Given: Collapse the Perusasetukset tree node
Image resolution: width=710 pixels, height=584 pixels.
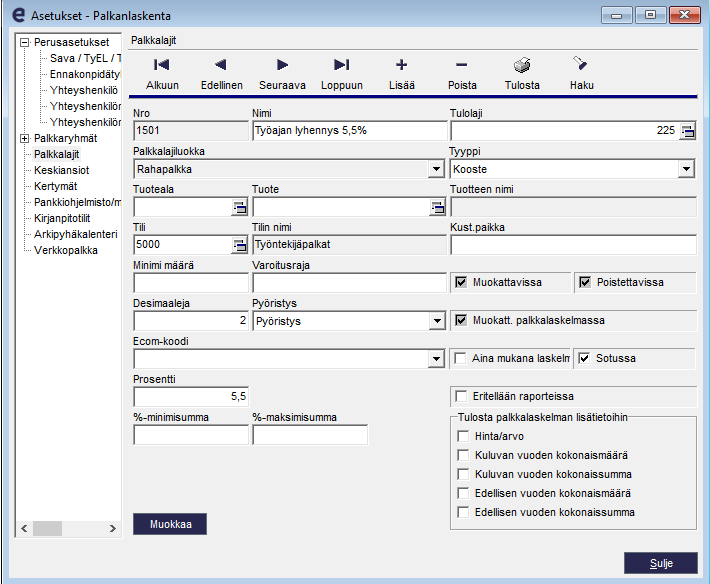Looking at the screenshot, I should tap(24, 43).
